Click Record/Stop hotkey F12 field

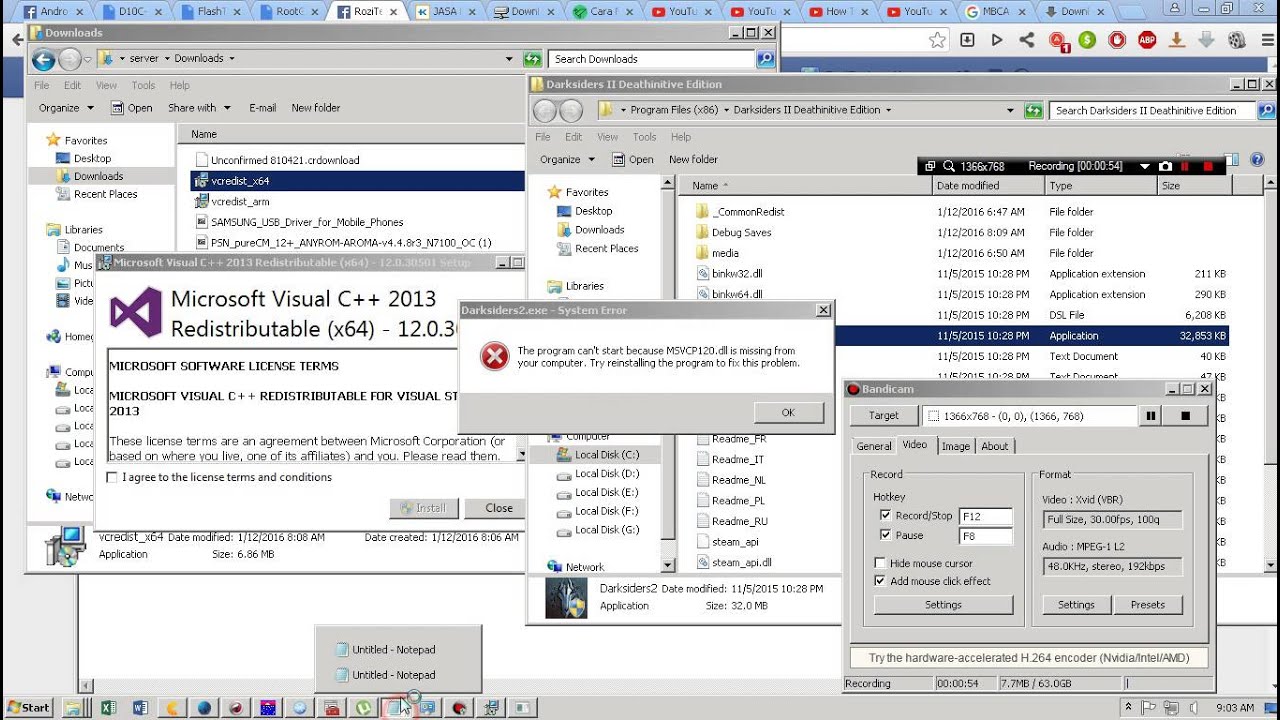tap(985, 516)
